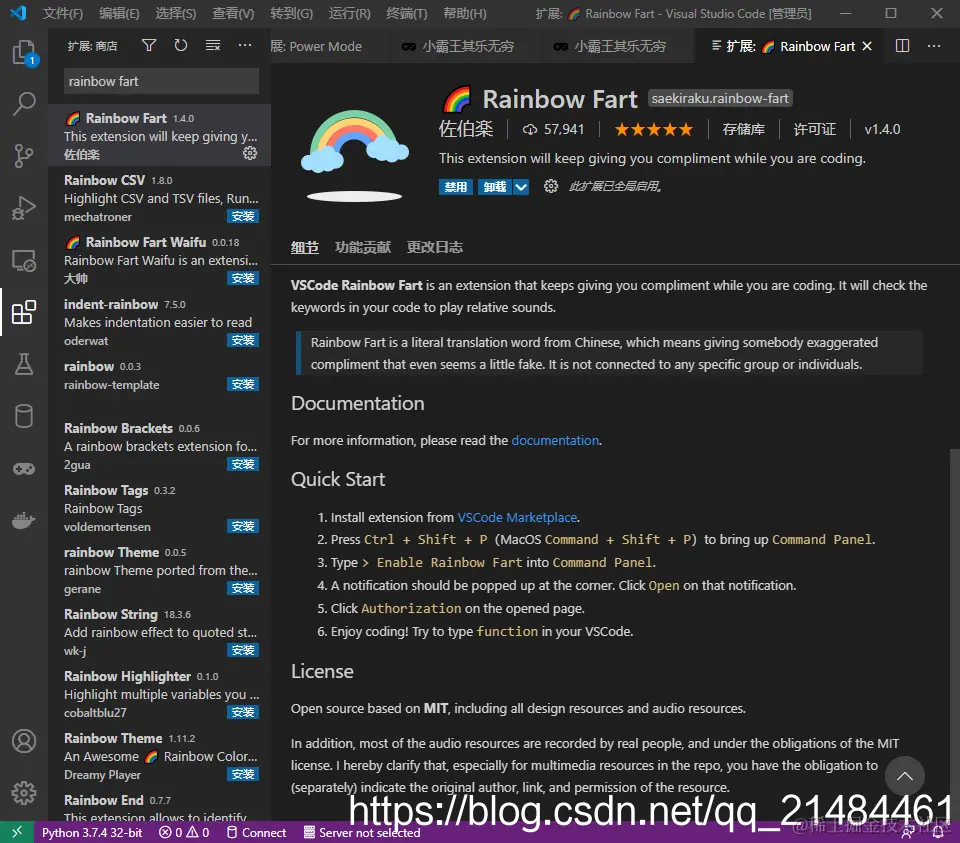
Task: Open the Docker view in the activity bar
Action: click(x=24, y=521)
